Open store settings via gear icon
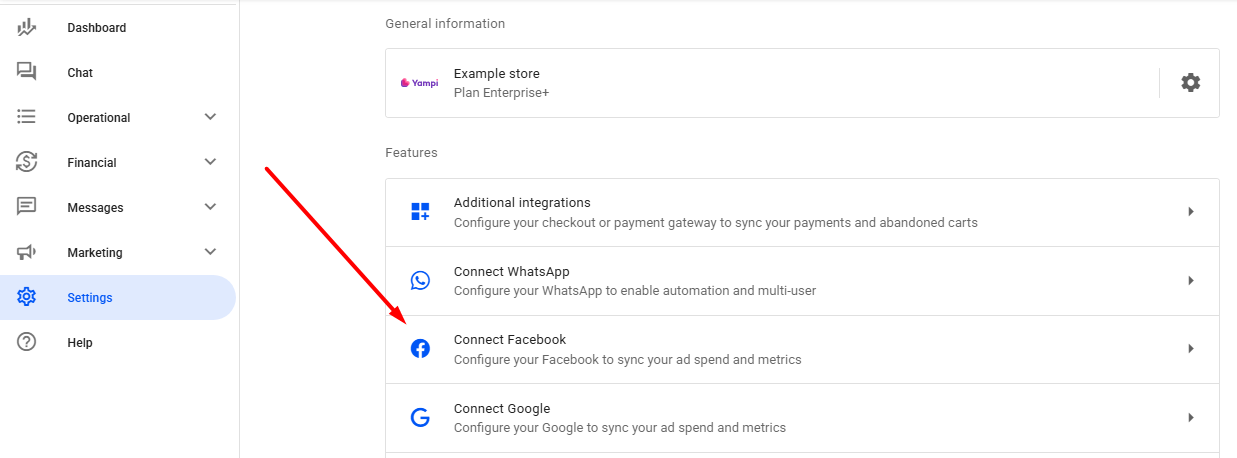1237x458 pixels. click(x=1190, y=83)
